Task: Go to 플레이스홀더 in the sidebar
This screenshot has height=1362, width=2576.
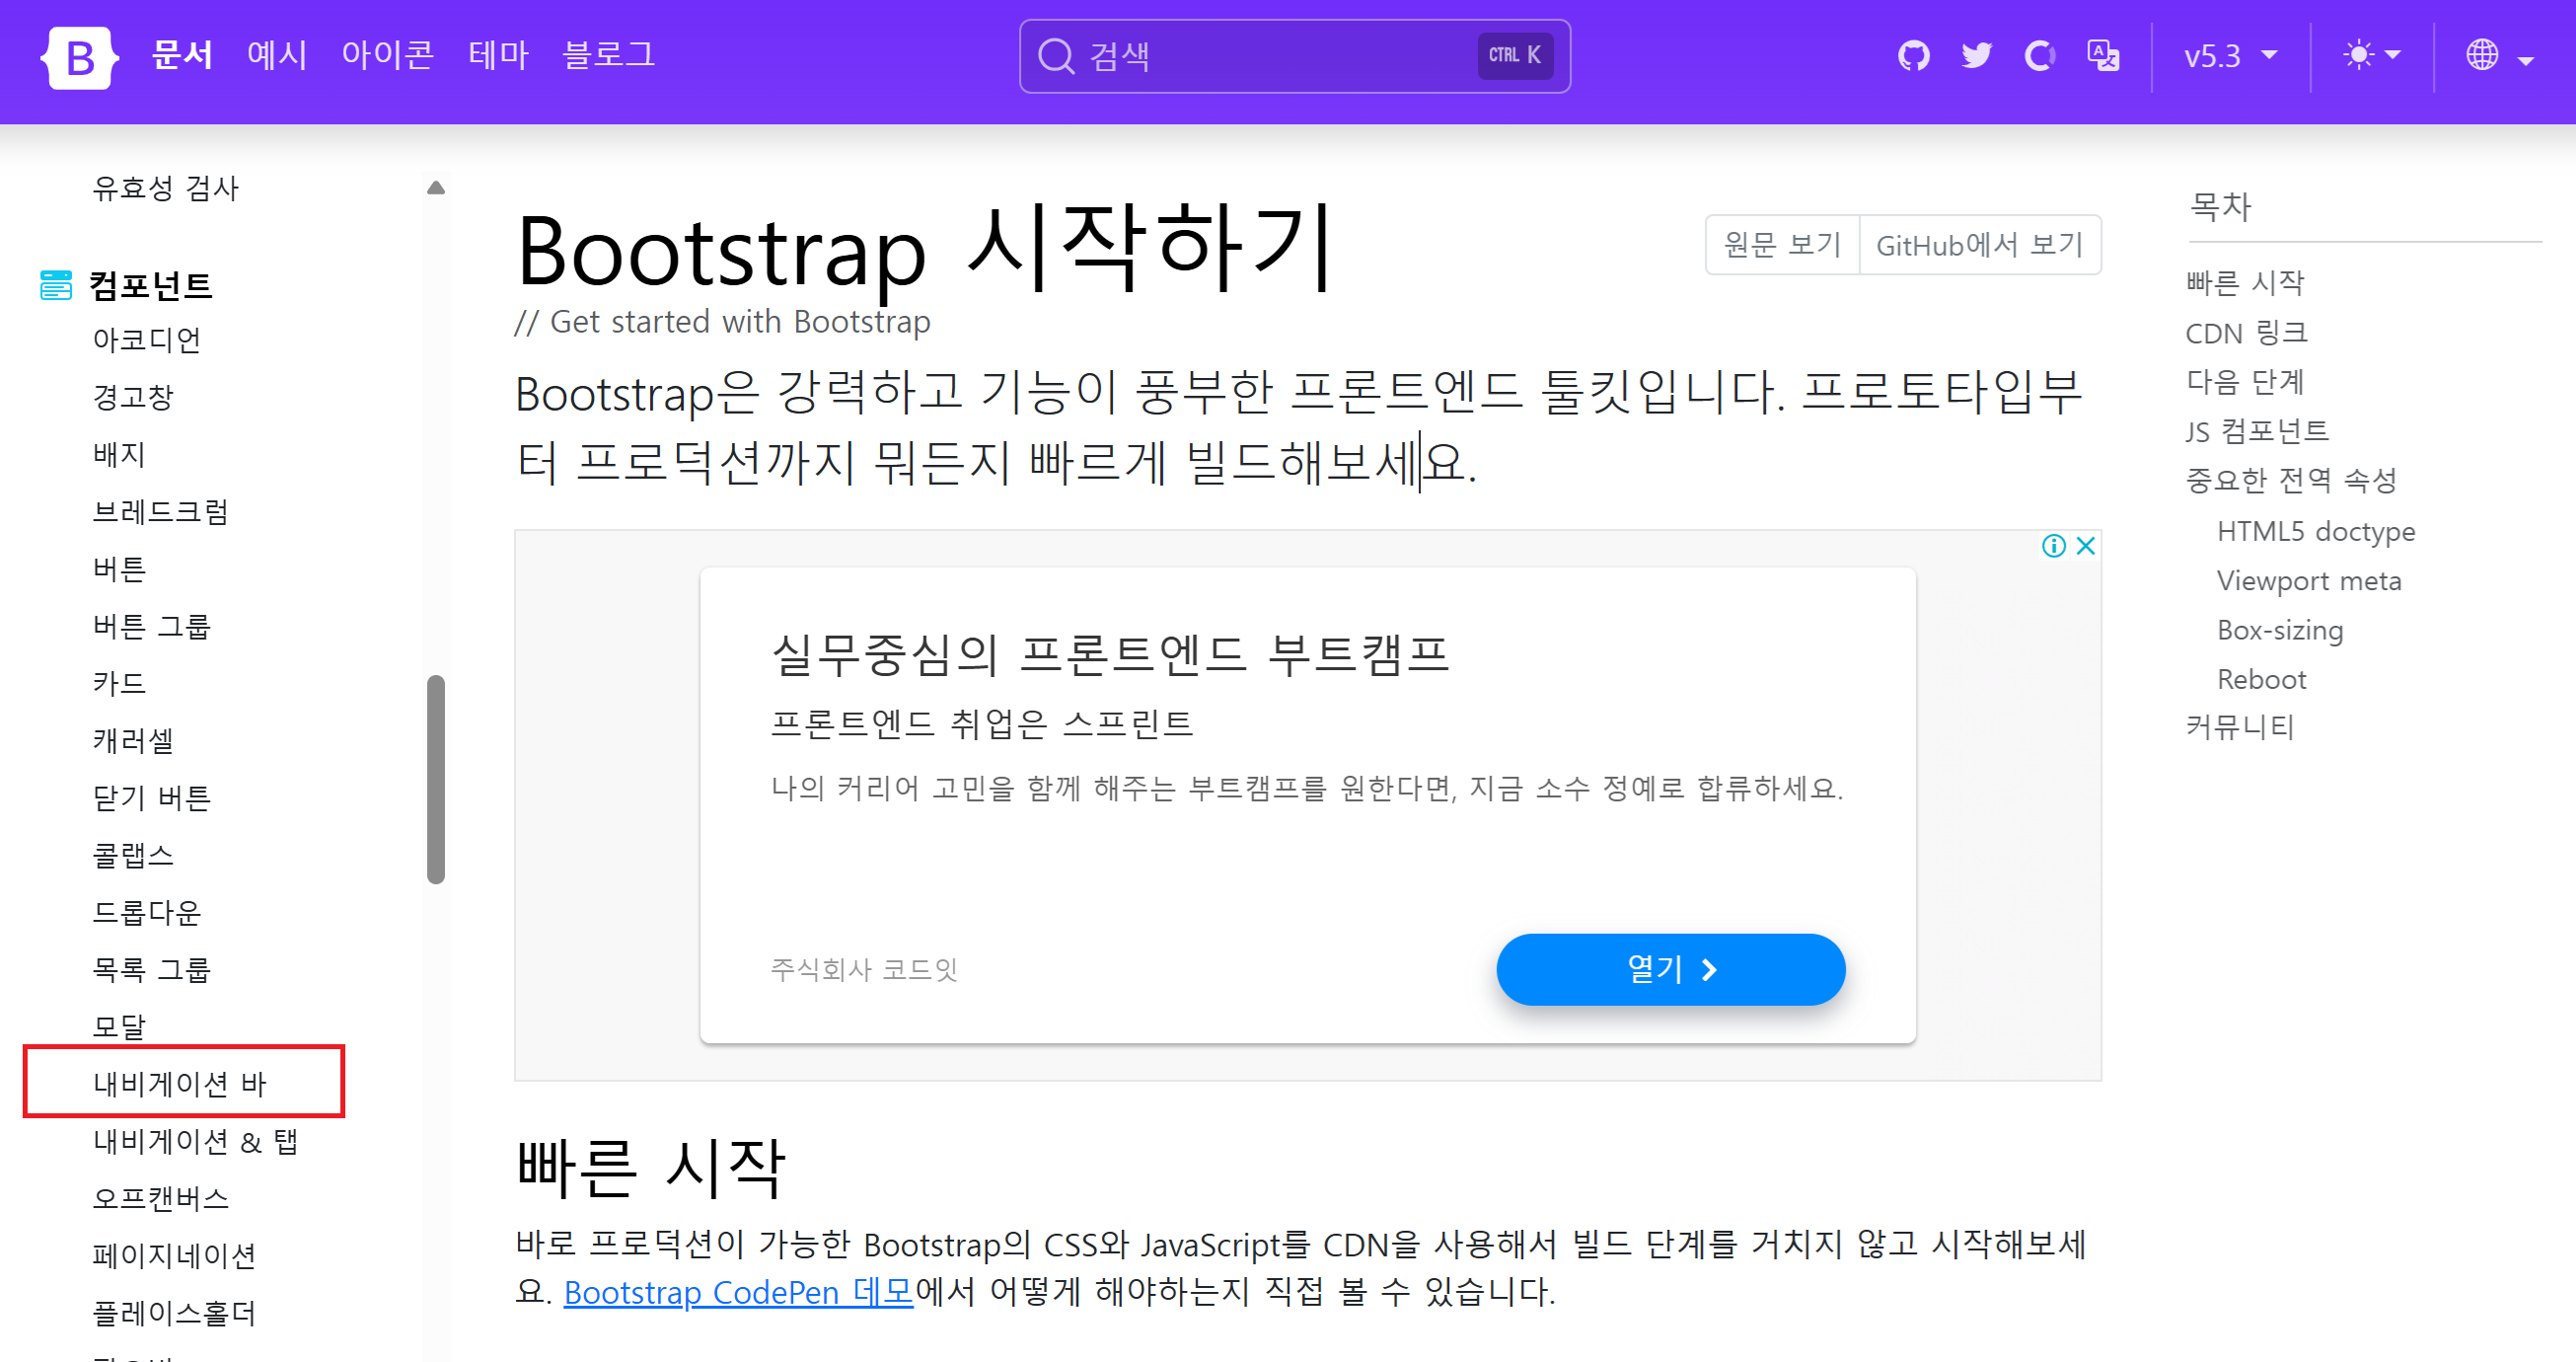Action: [175, 1313]
